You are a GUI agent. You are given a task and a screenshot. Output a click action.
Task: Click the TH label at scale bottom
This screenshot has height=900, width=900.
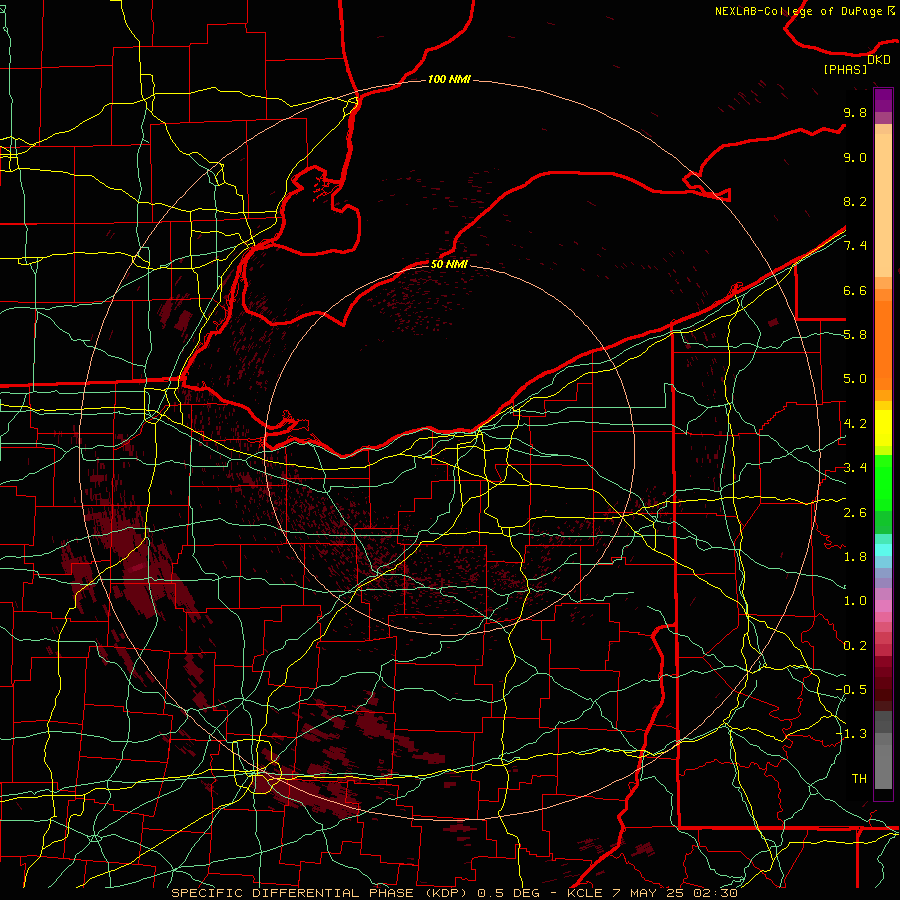coord(859,779)
